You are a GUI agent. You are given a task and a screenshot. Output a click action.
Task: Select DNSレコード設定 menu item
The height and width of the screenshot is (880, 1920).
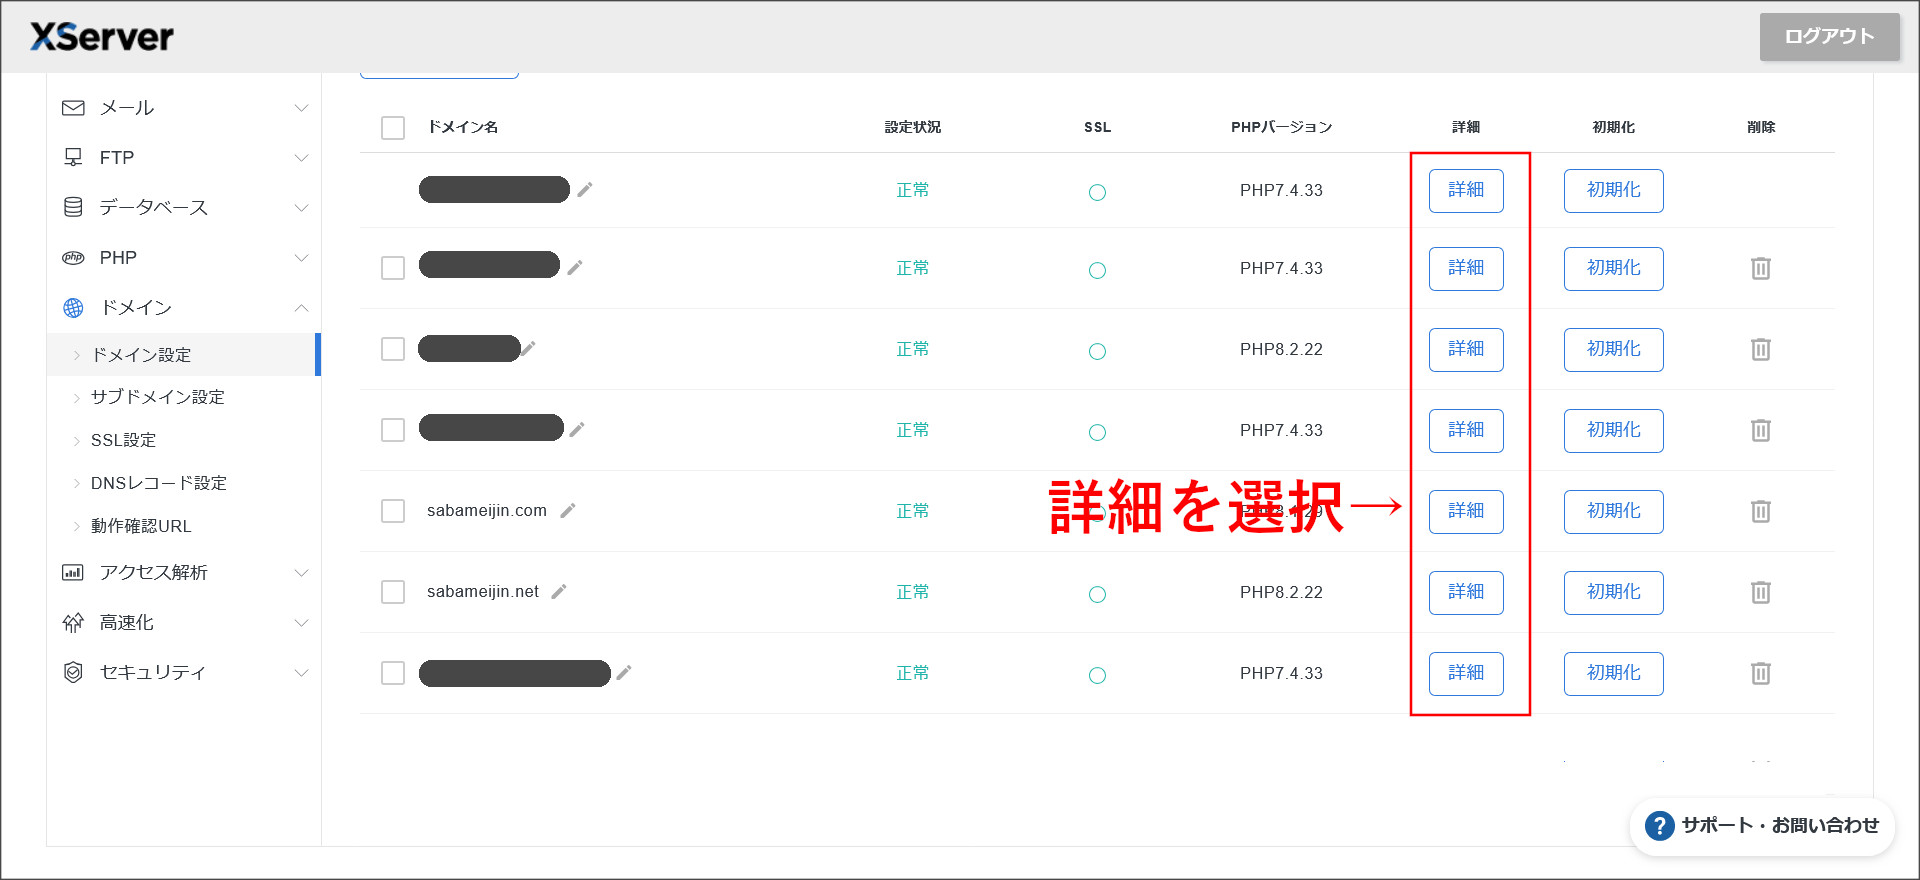pos(158,483)
